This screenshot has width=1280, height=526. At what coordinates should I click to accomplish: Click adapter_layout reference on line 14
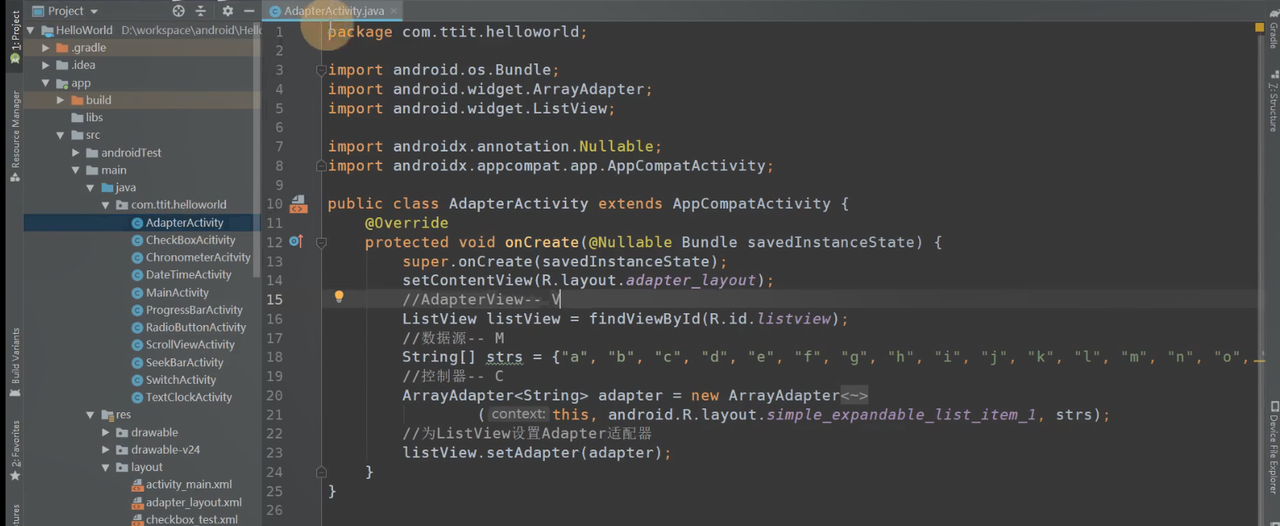pyautogui.click(x=692, y=281)
